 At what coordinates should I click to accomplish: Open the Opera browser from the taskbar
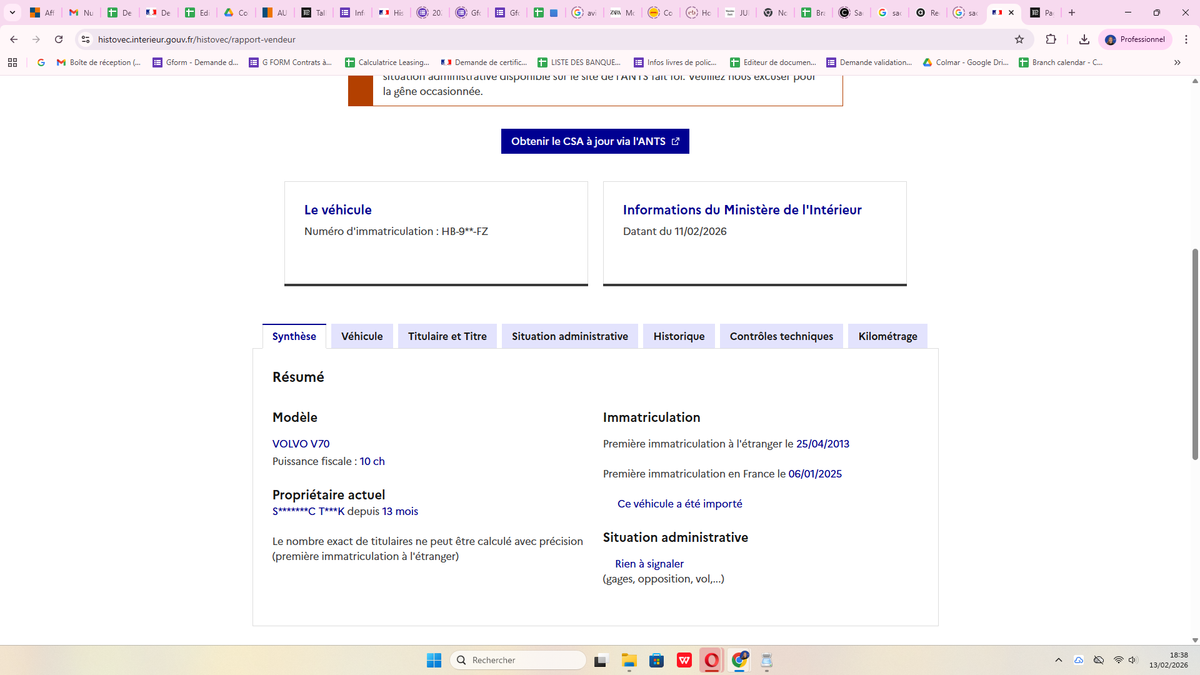click(711, 660)
